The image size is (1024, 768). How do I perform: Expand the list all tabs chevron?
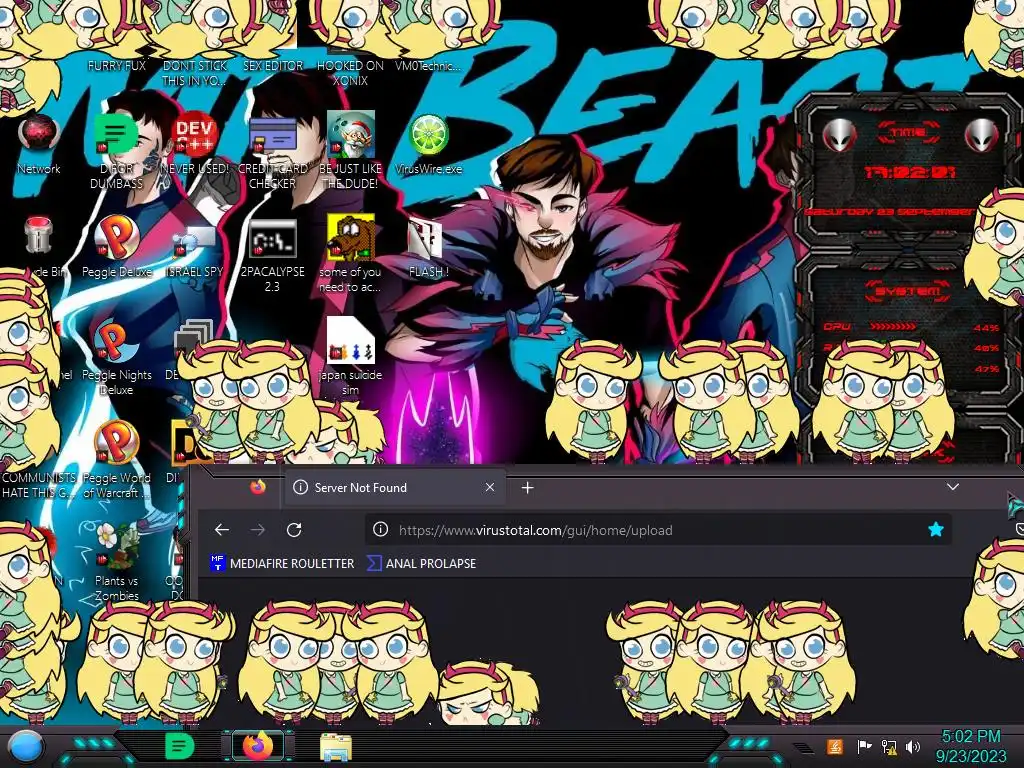(953, 487)
